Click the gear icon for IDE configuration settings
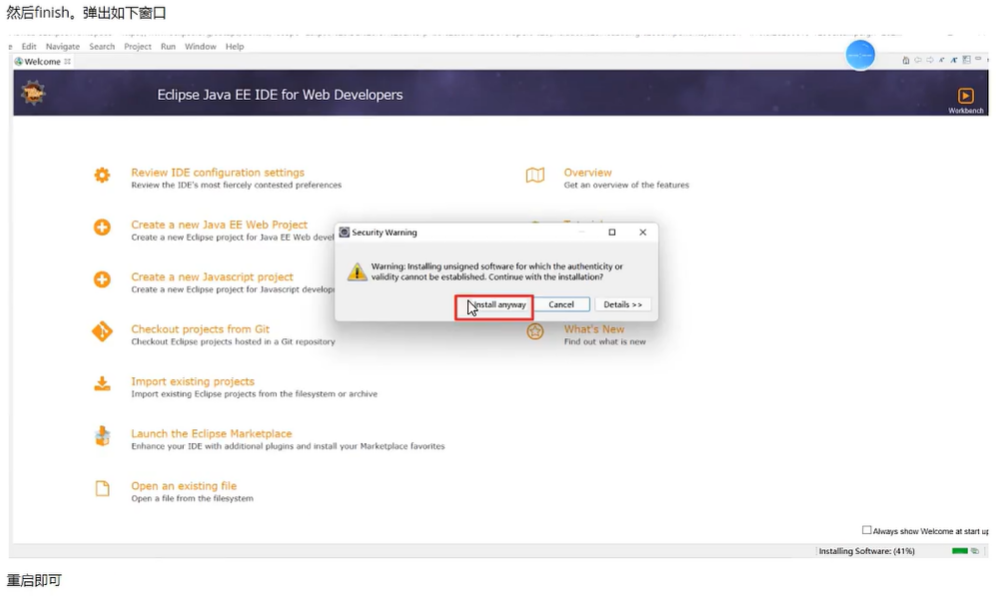The height and width of the screenshot is (596, 996). click(102, 175)
